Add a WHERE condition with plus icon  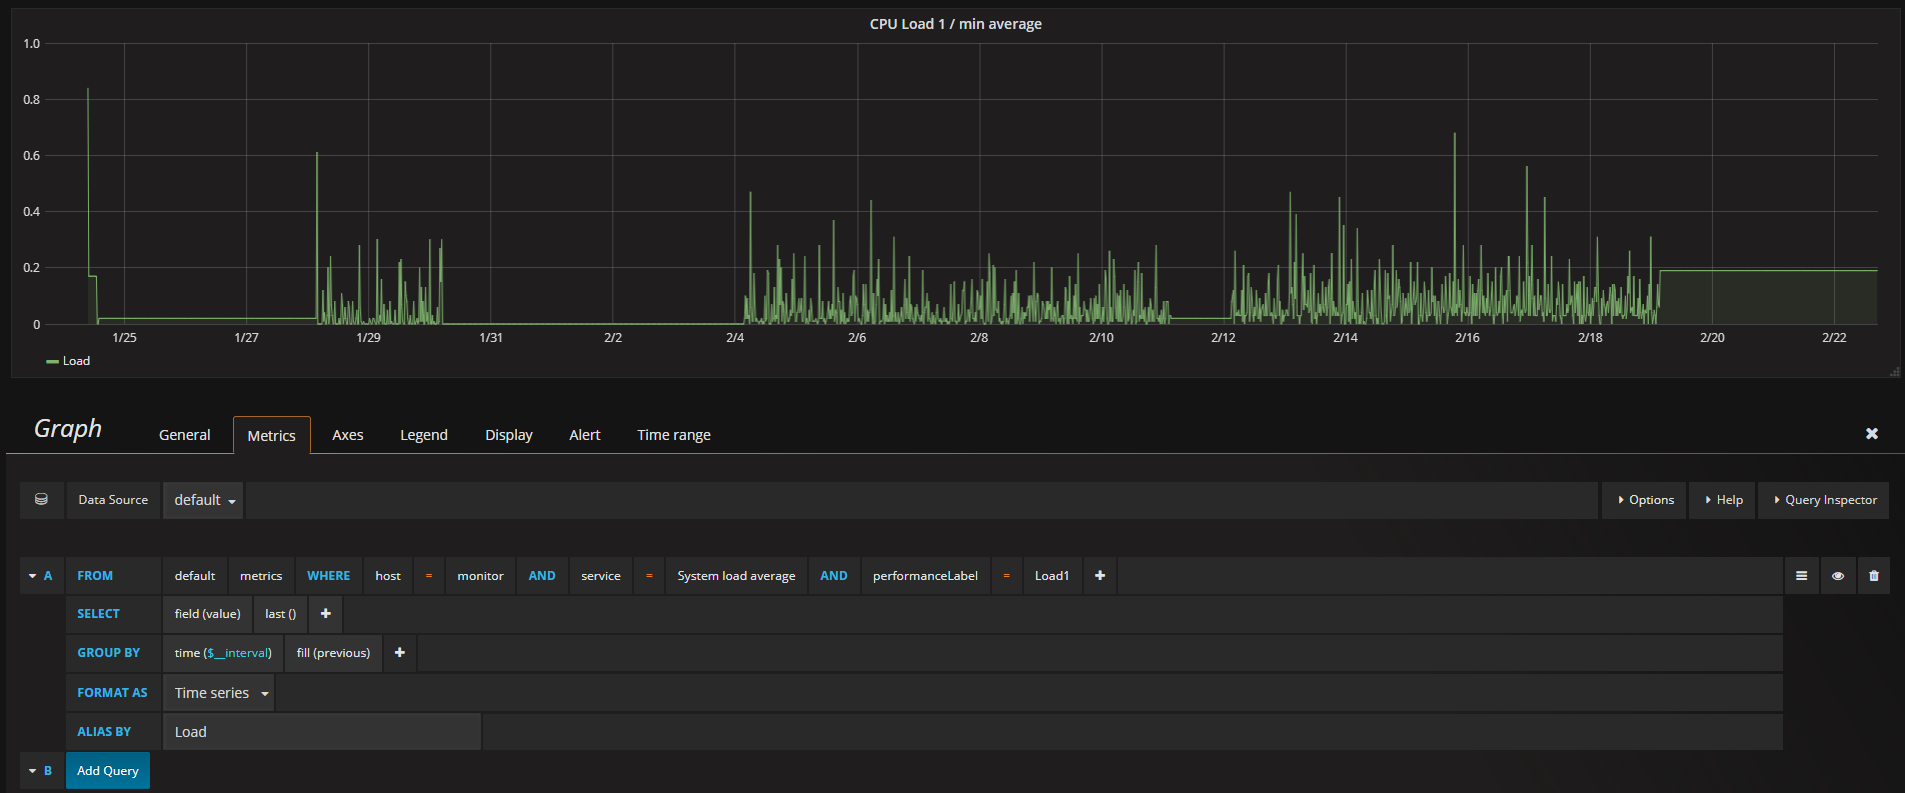(1100, 576)
